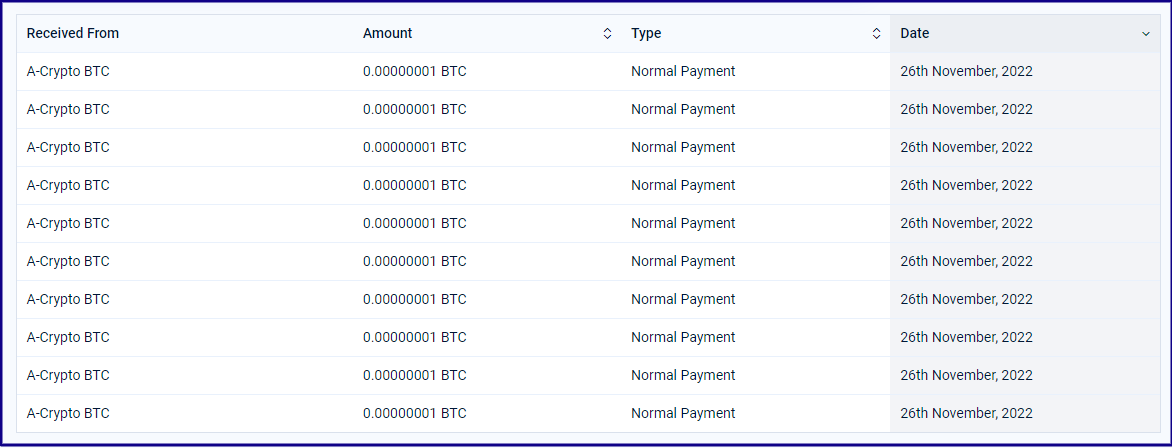Image resolution: width=1172 pixels, height=448 pixels.
Task: Click the Type column header label
Action: point(646,34)
